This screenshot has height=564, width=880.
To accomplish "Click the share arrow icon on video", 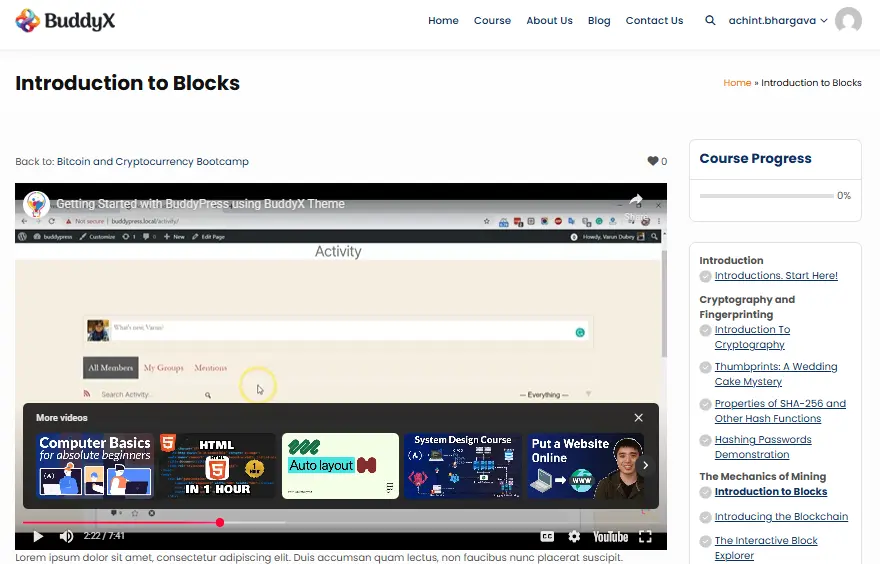I will tap(635, 201).
